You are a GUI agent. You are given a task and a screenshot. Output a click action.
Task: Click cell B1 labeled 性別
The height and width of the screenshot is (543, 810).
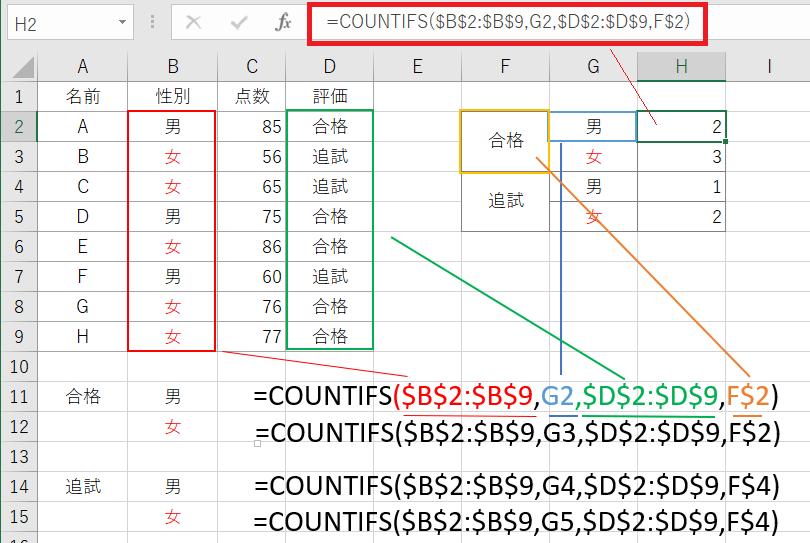[173, 97]
